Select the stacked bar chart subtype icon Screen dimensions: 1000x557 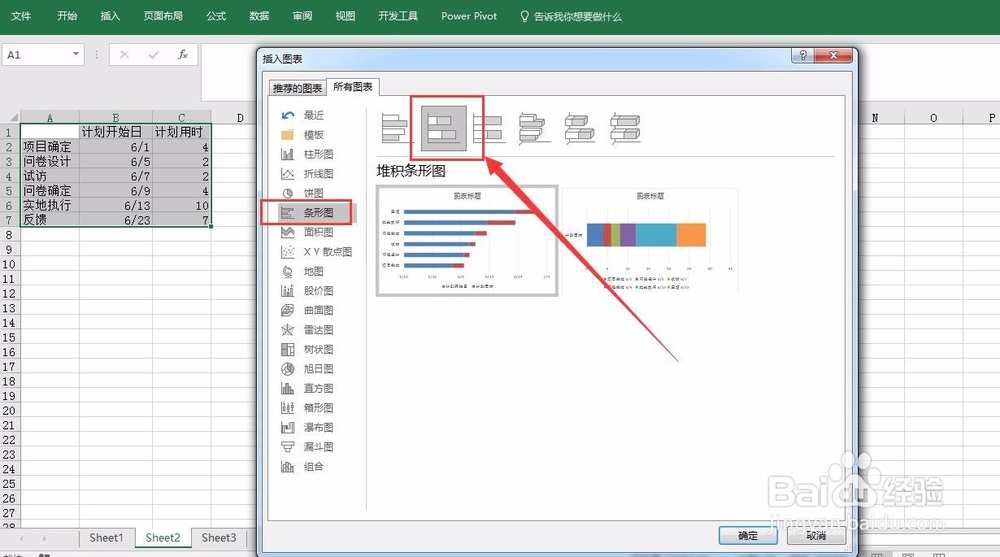[x=443, y=128]
